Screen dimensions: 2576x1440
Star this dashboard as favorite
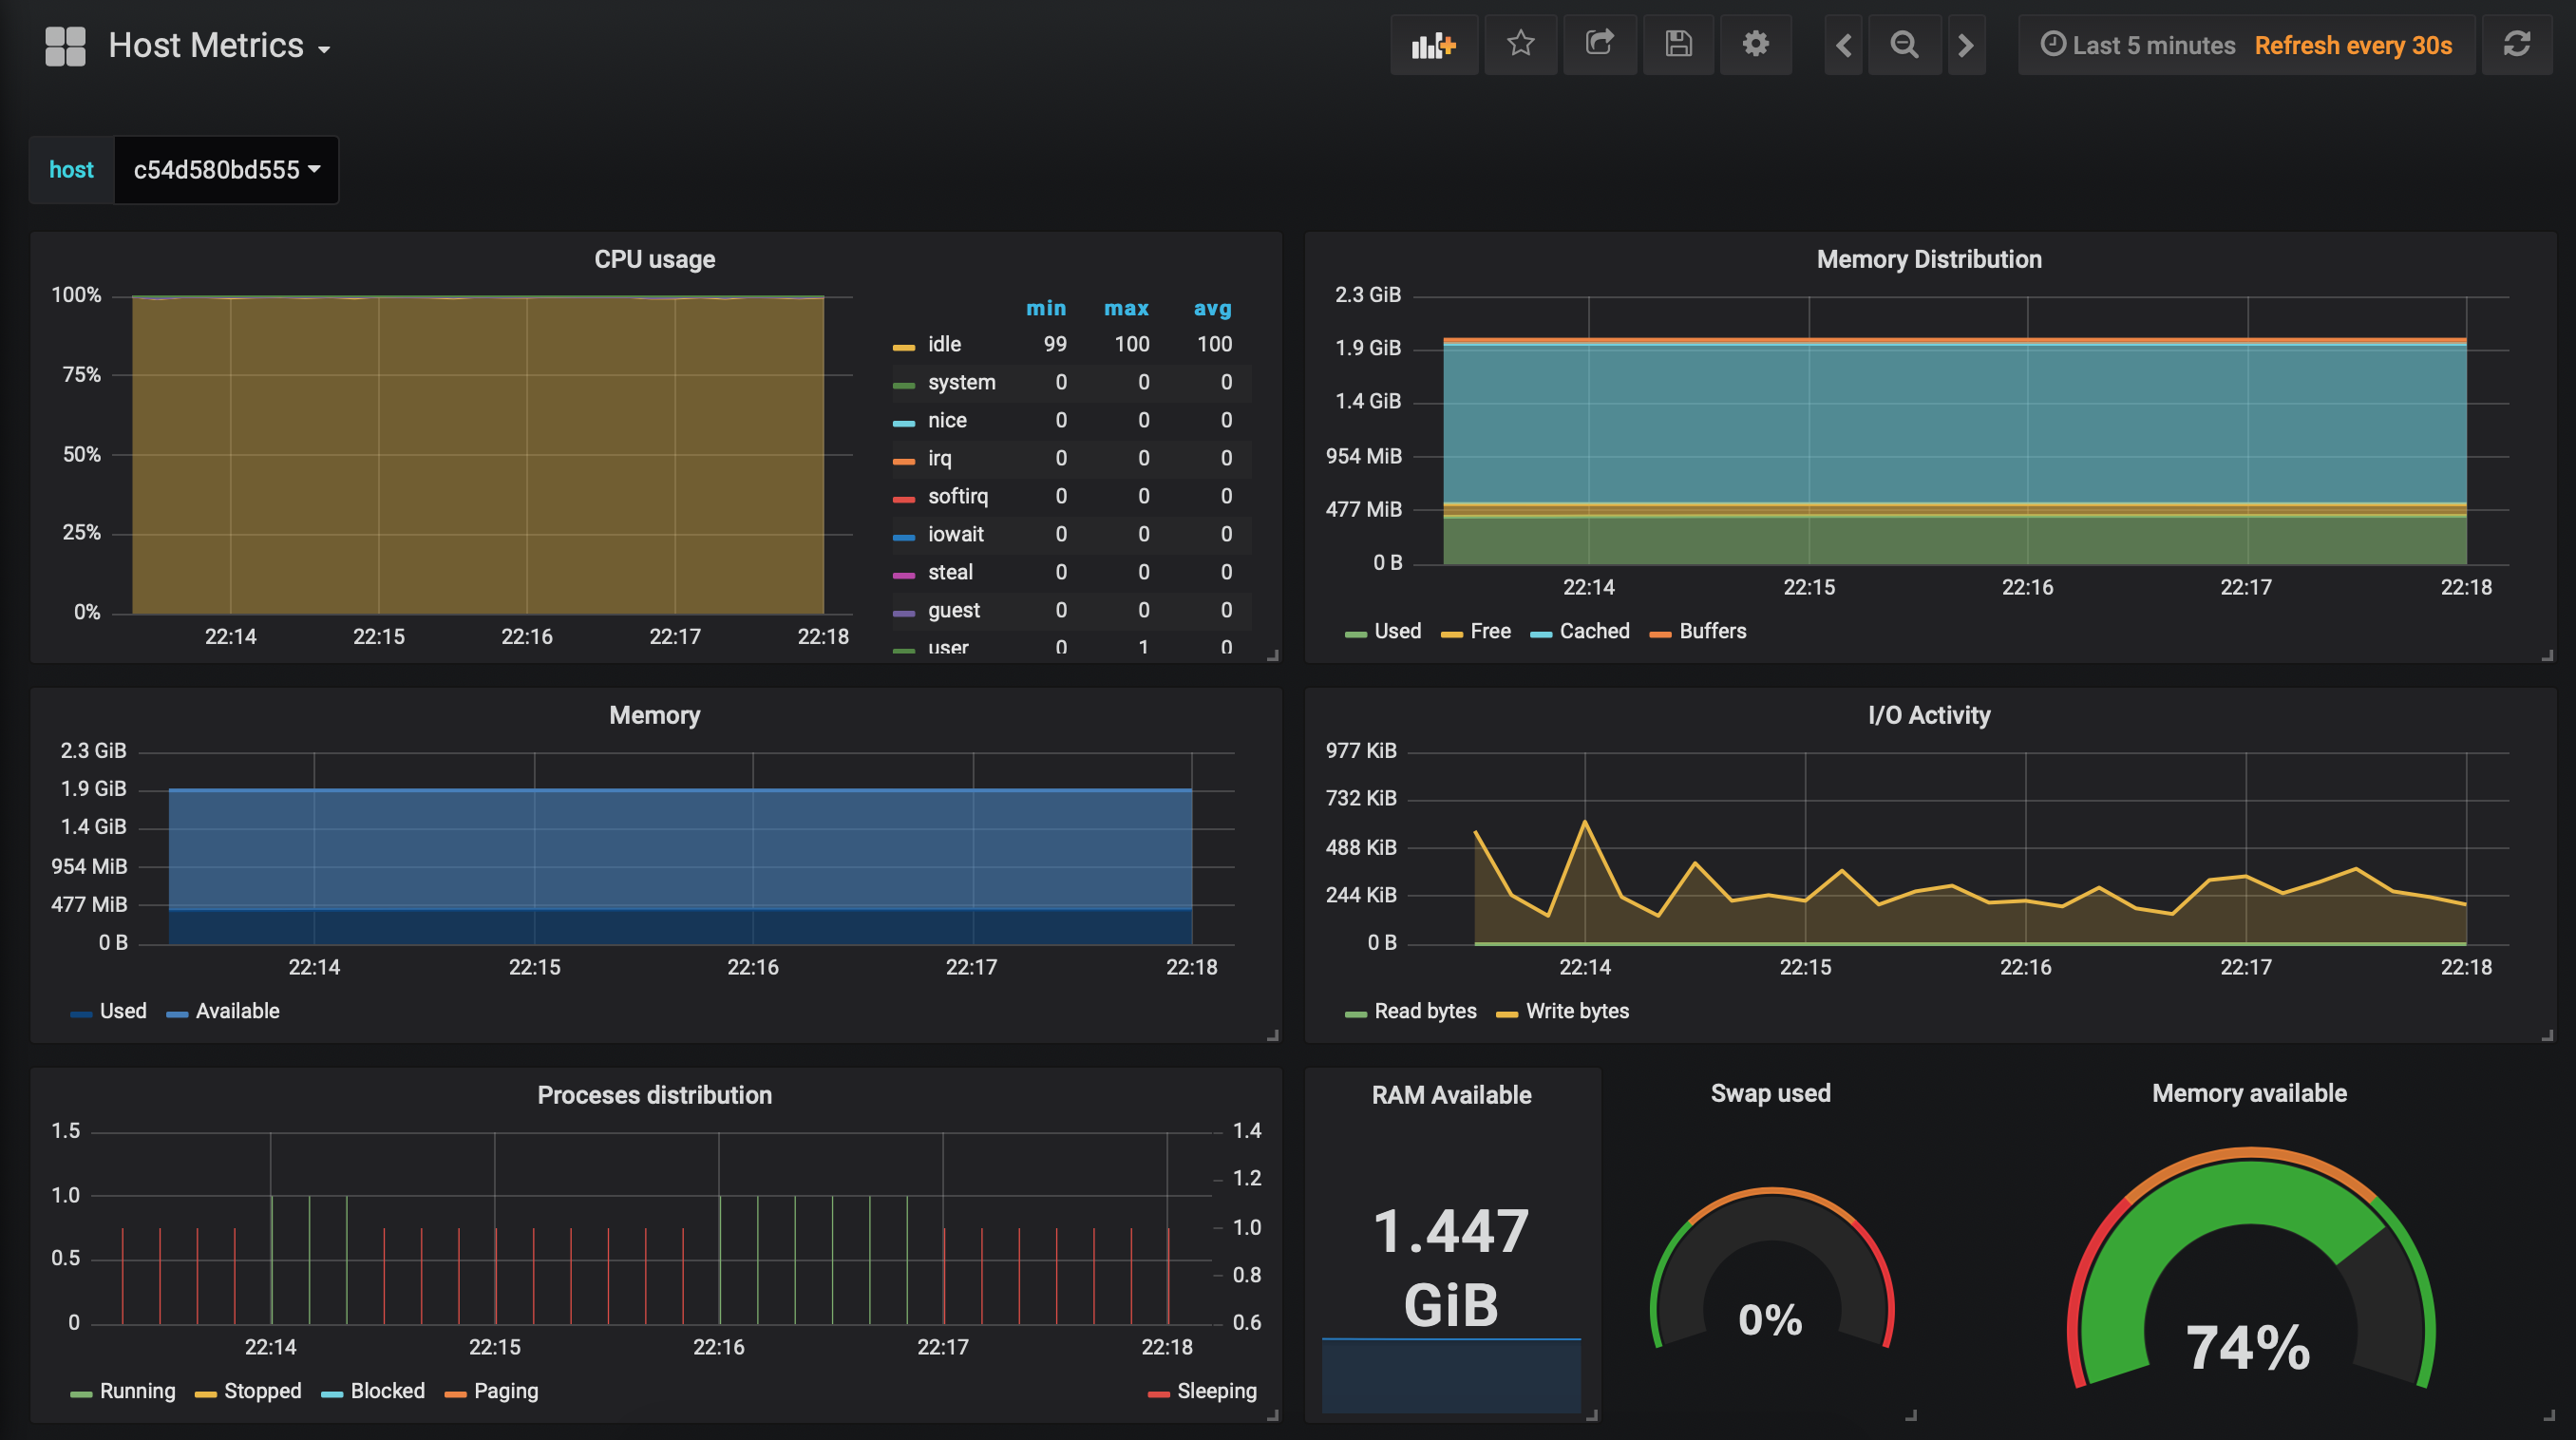1520,45
